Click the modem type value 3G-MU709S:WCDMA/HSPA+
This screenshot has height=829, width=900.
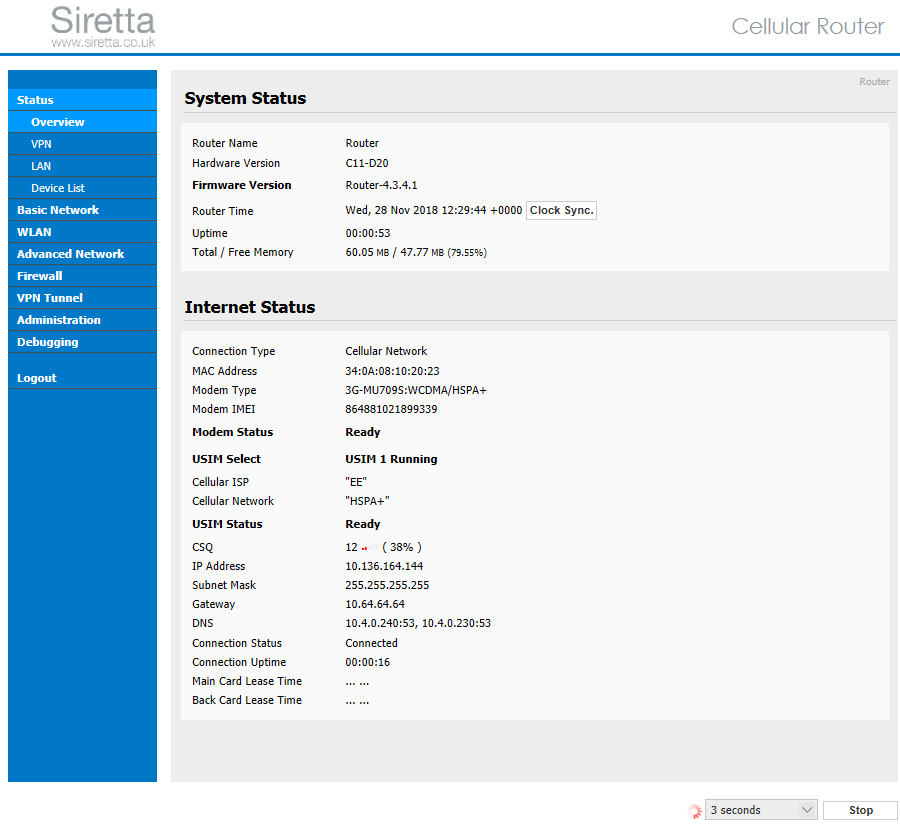(x=416, y=390)
